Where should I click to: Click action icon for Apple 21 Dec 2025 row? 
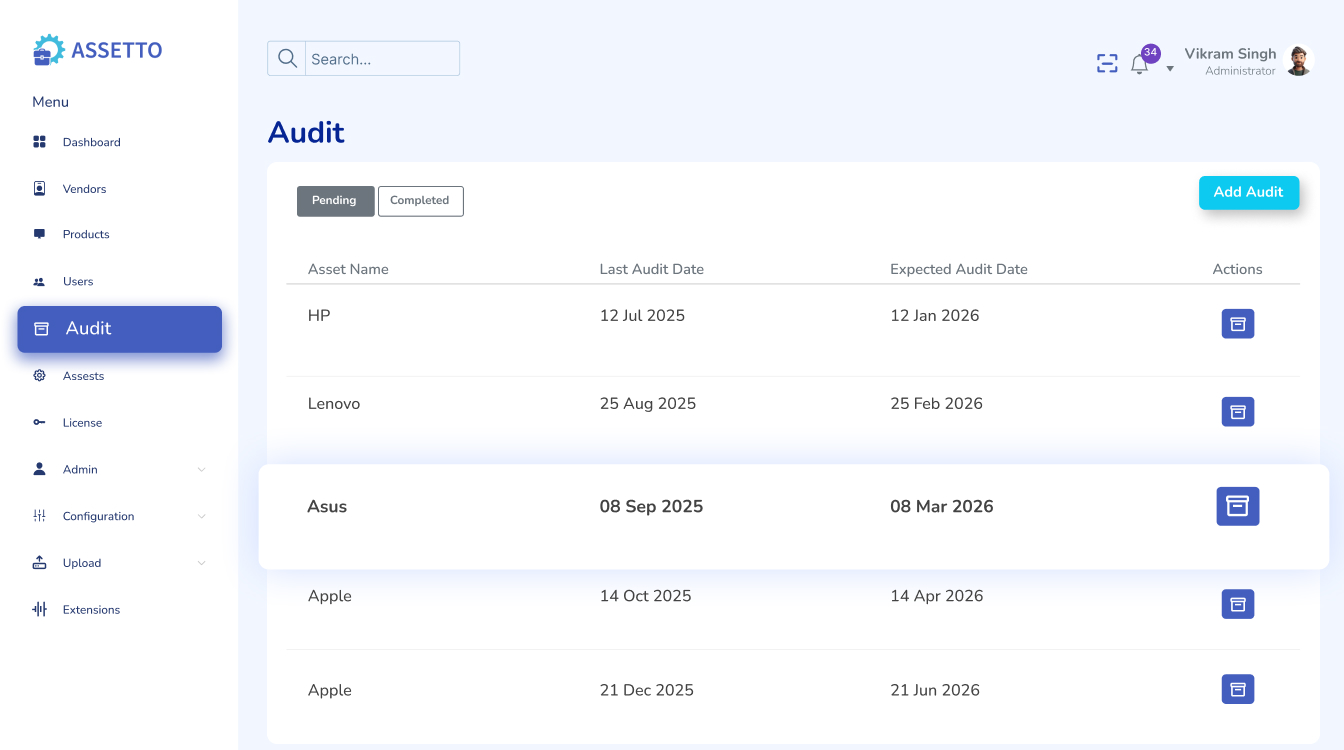(x=1238, y=689)
